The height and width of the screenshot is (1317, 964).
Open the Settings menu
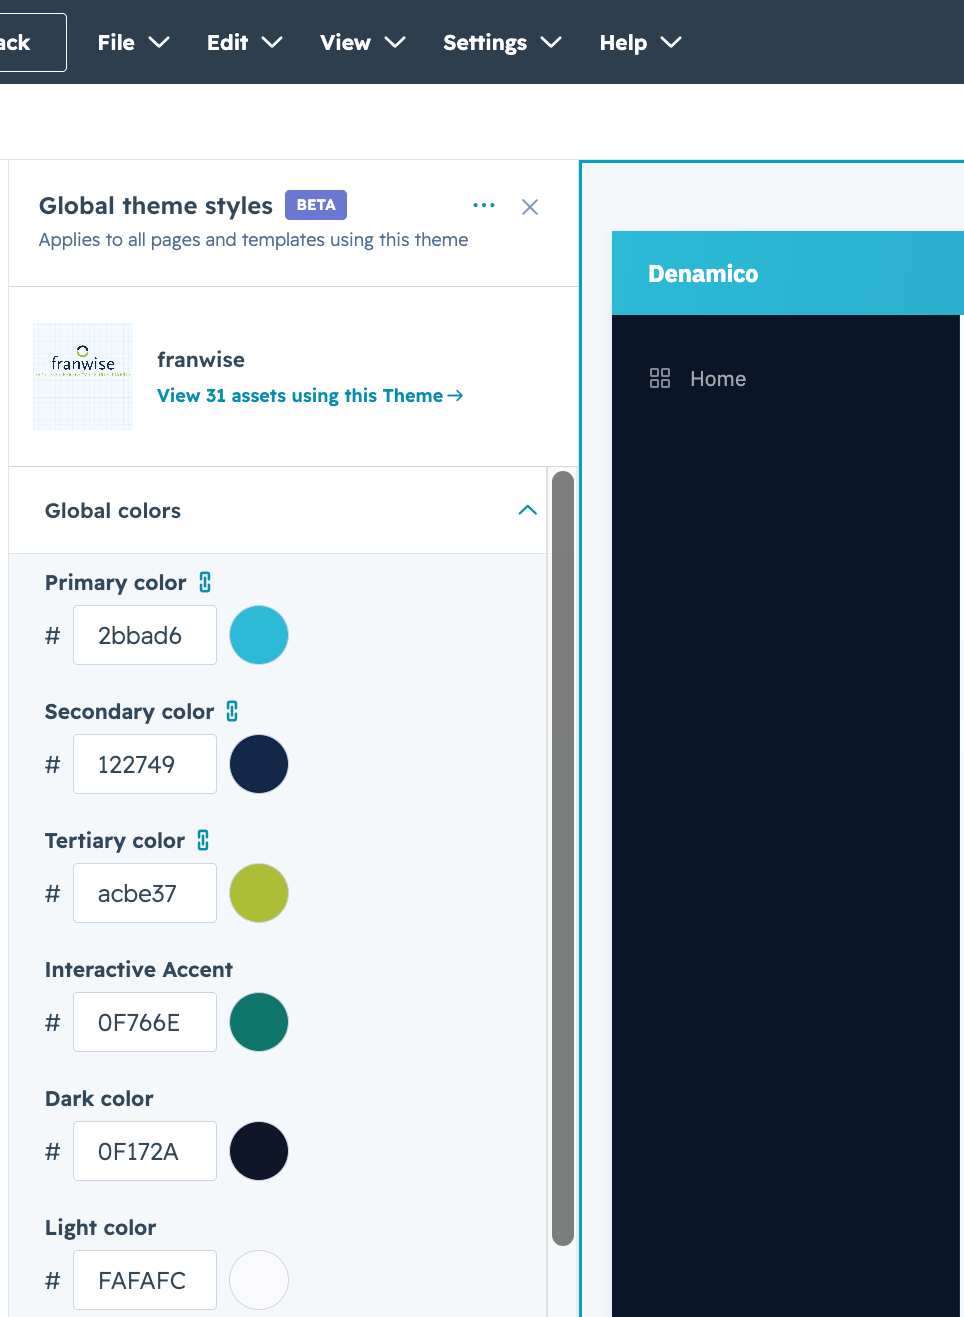(502, 42)
